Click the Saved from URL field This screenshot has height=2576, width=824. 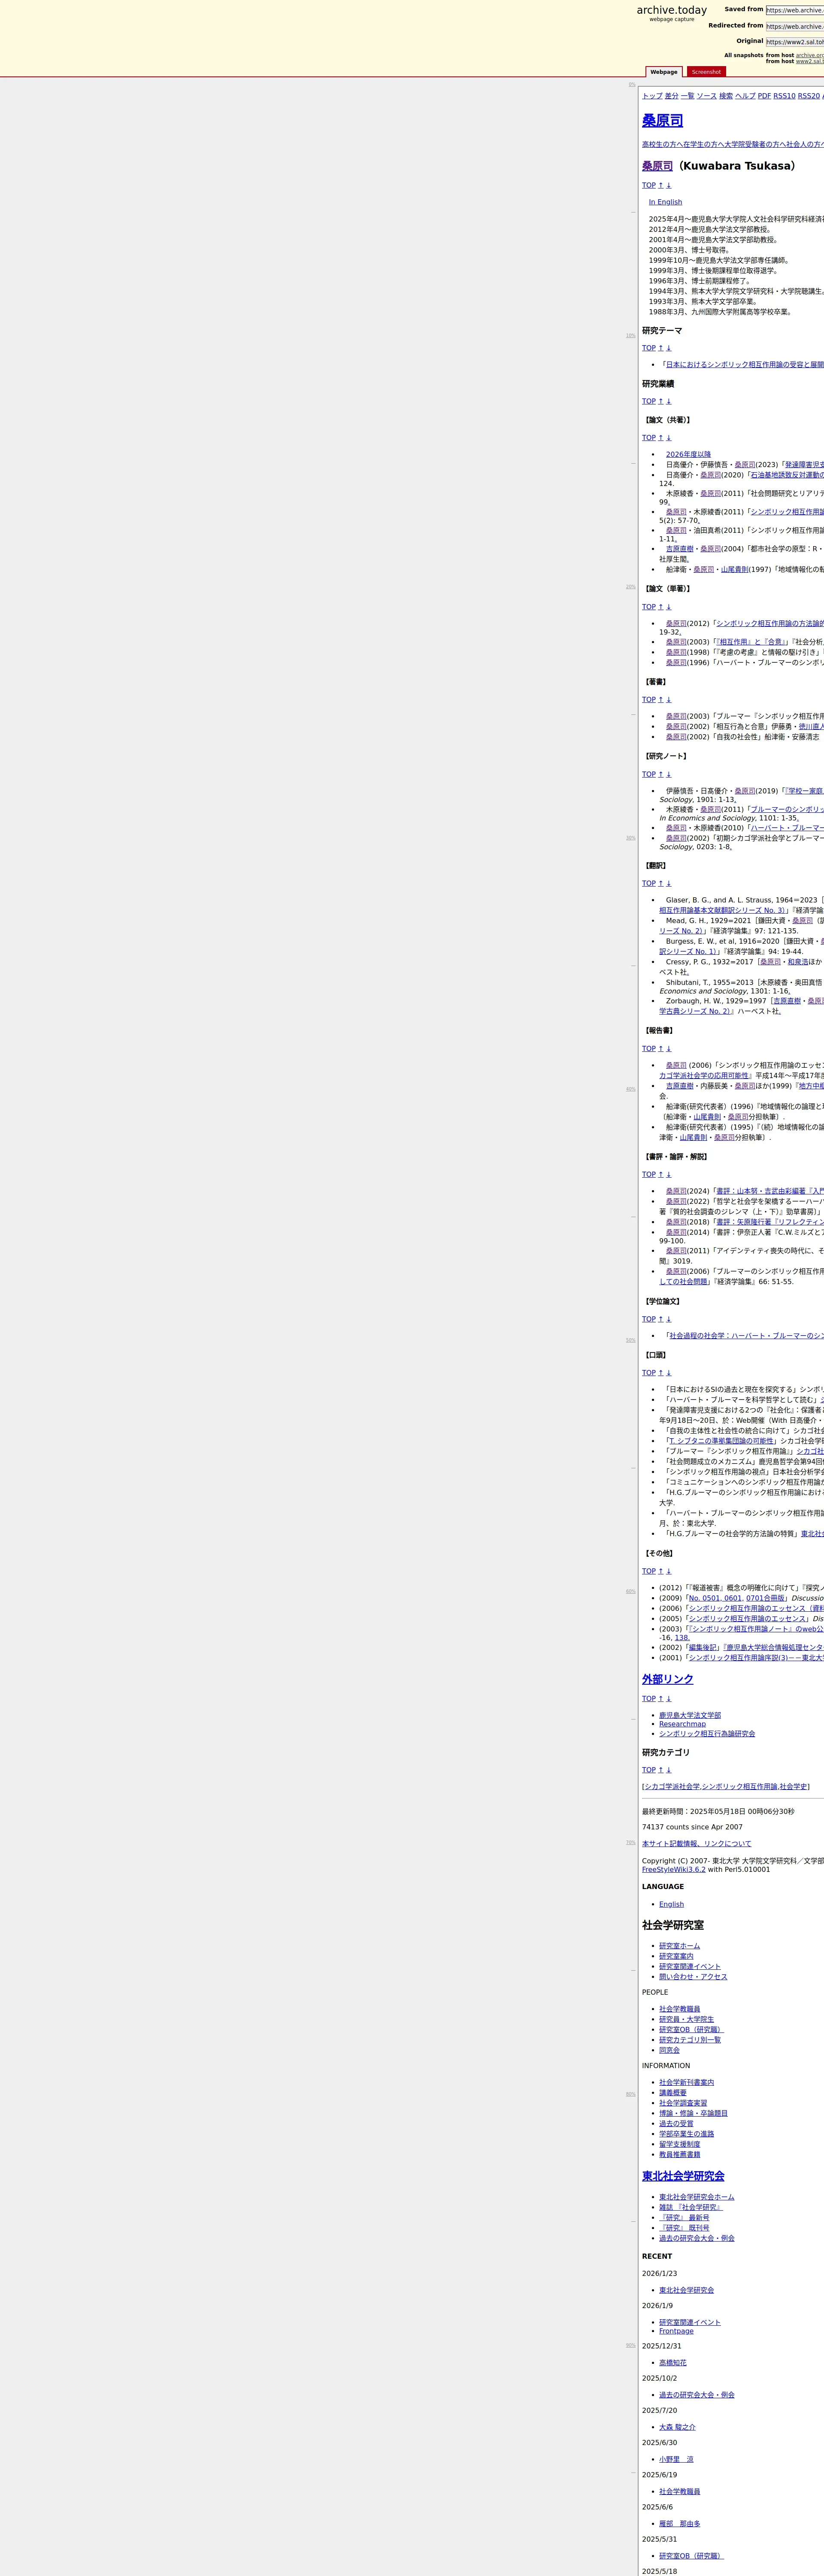(794, 10)
